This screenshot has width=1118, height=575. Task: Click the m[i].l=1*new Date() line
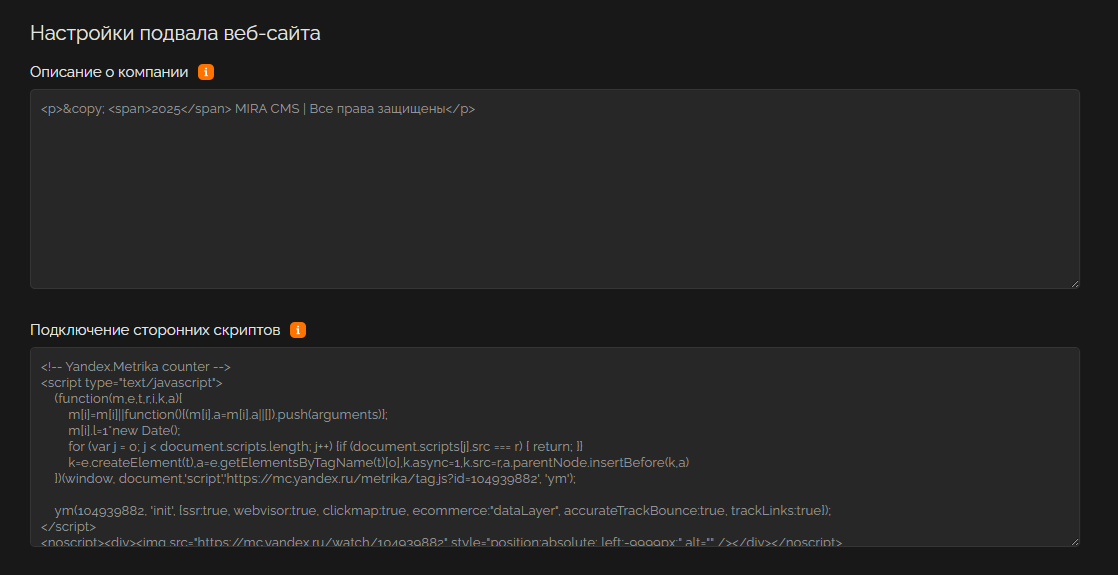tap(124, 430)
